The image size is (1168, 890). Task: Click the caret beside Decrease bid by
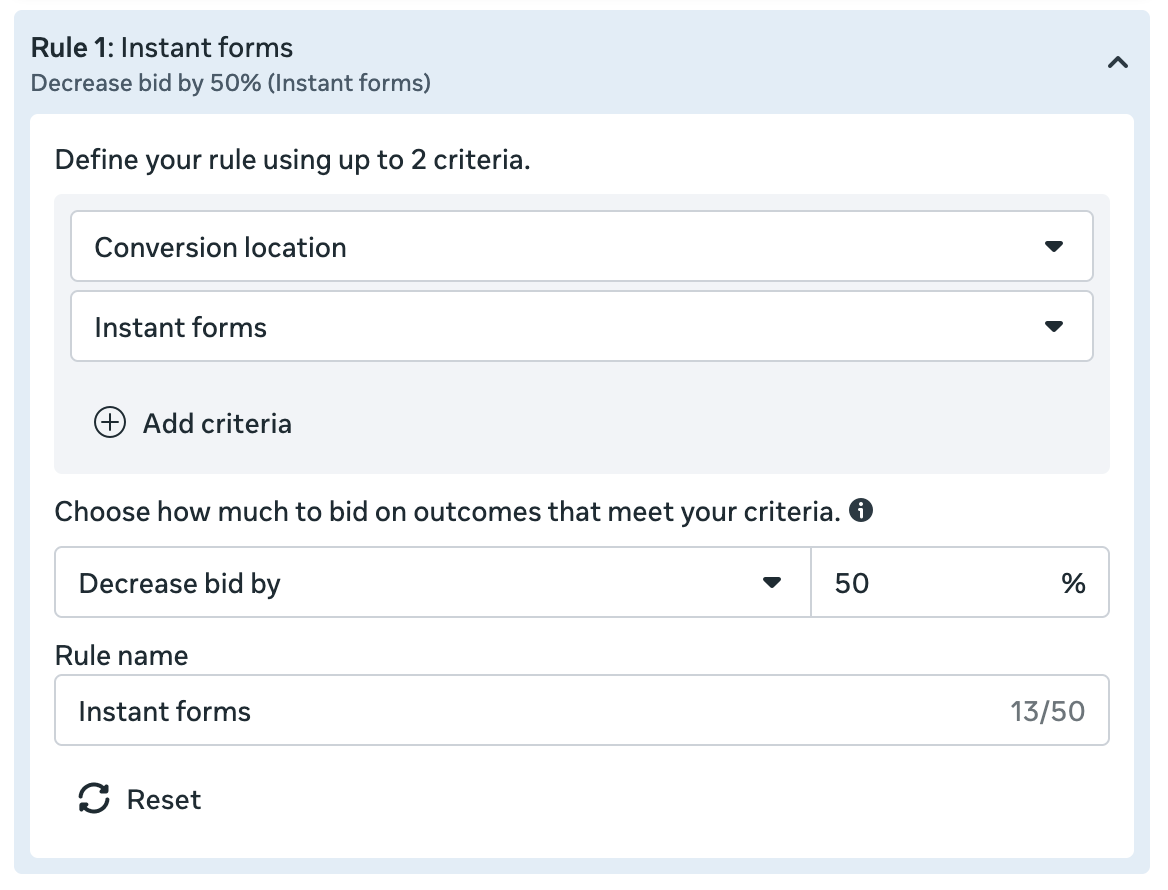[x=771, y=583]
